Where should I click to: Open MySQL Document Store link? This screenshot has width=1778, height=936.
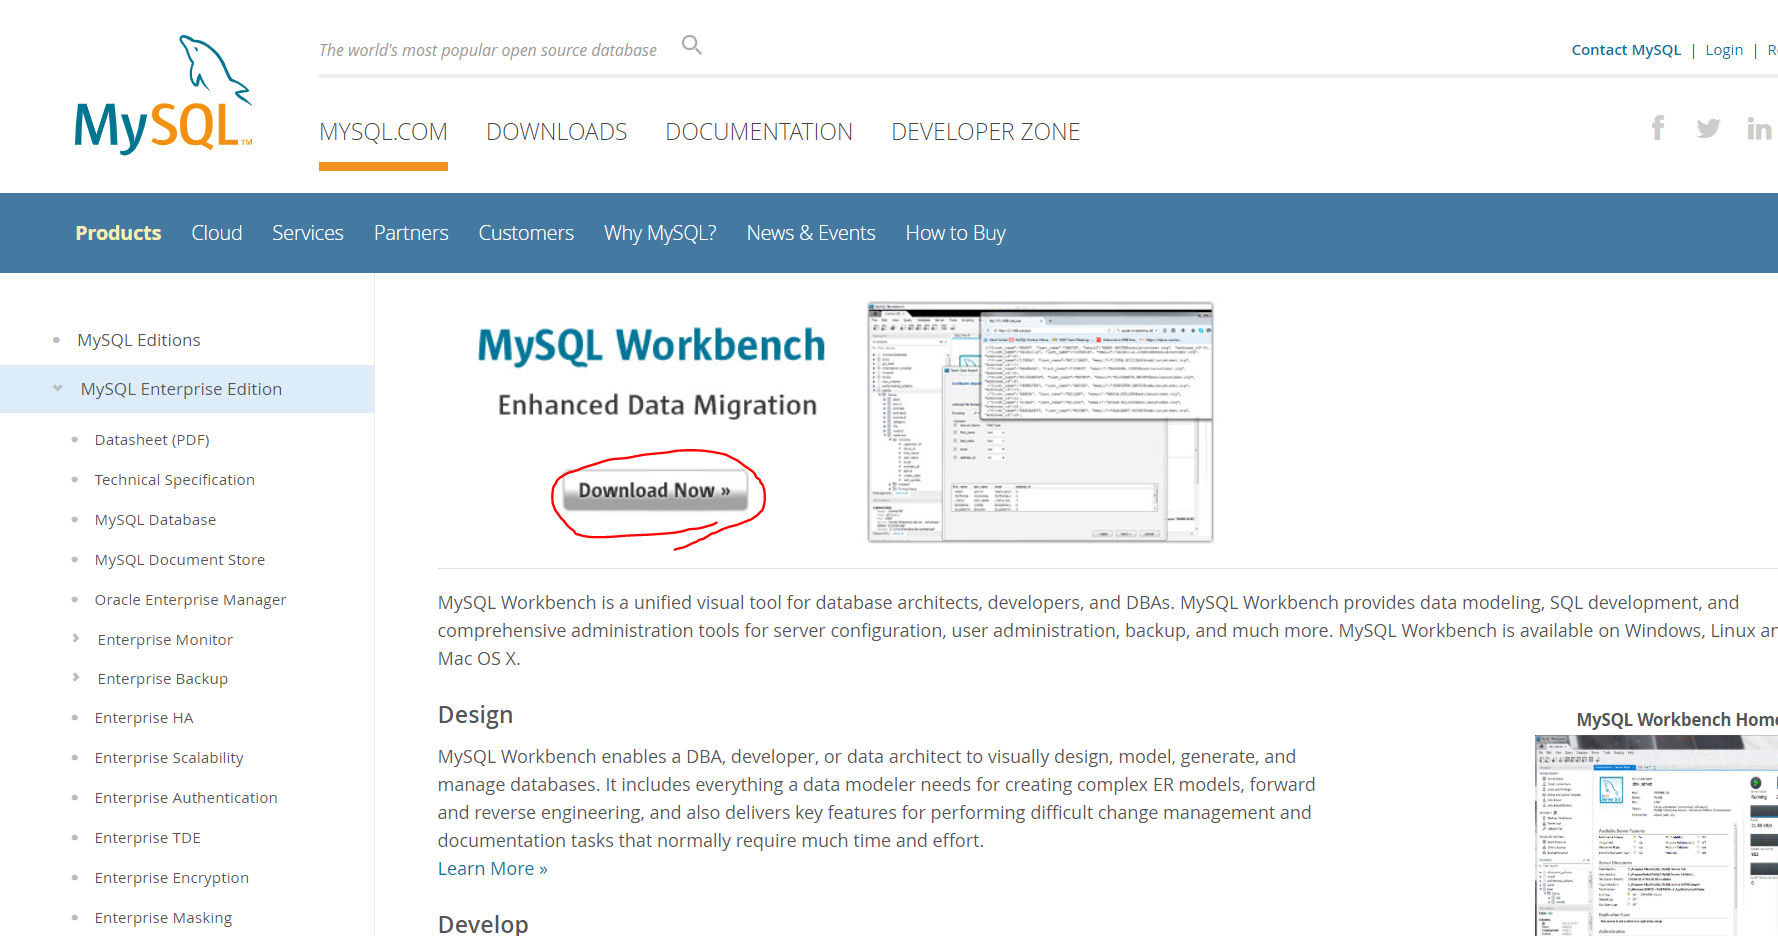click(180, 560)
